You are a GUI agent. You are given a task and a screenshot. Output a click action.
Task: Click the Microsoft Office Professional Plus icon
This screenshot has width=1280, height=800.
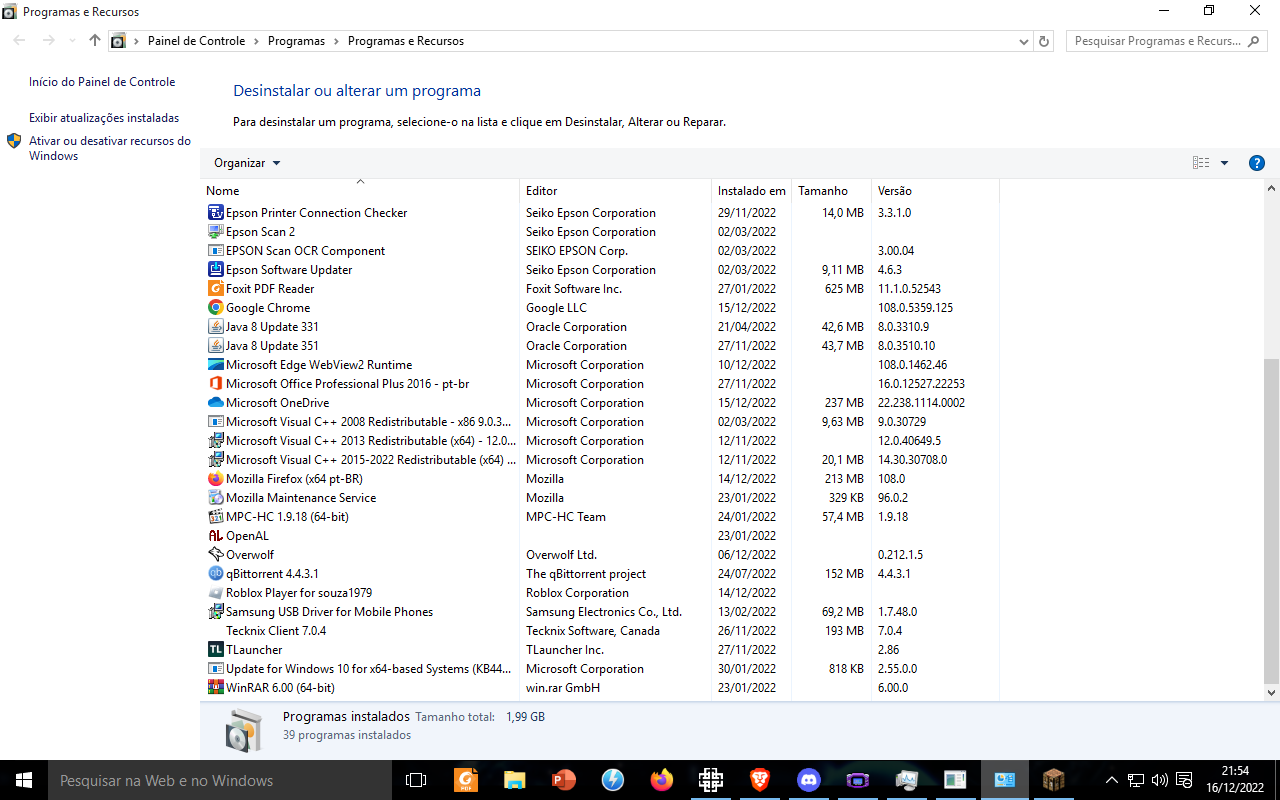tap(215, 383)
